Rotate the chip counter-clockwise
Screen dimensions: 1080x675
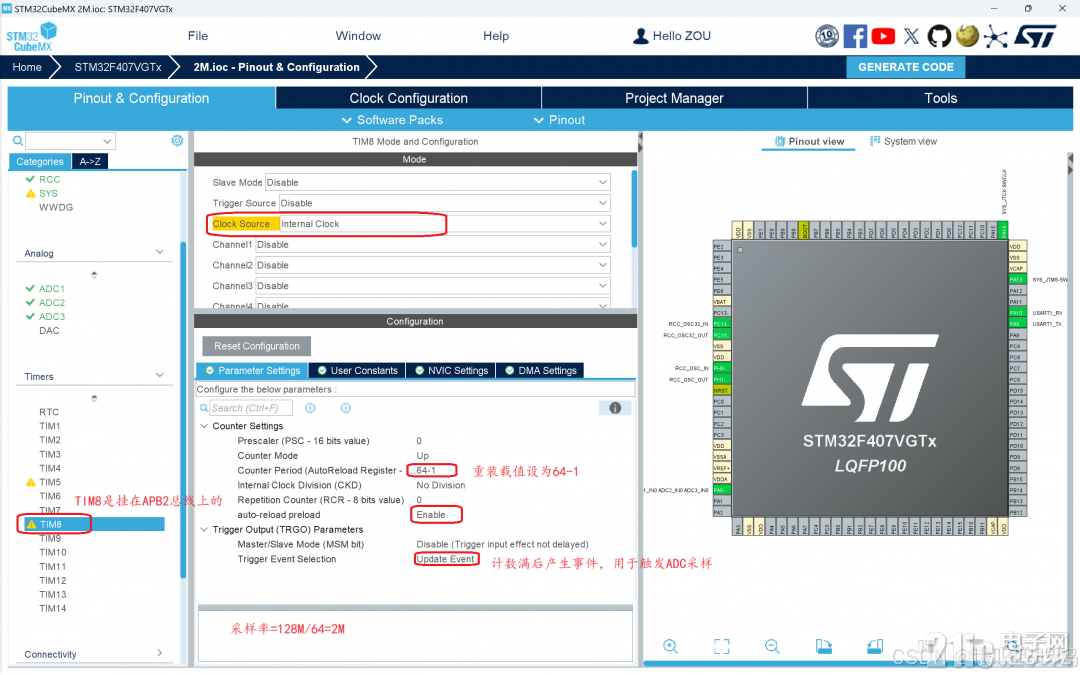click(875, 646)
